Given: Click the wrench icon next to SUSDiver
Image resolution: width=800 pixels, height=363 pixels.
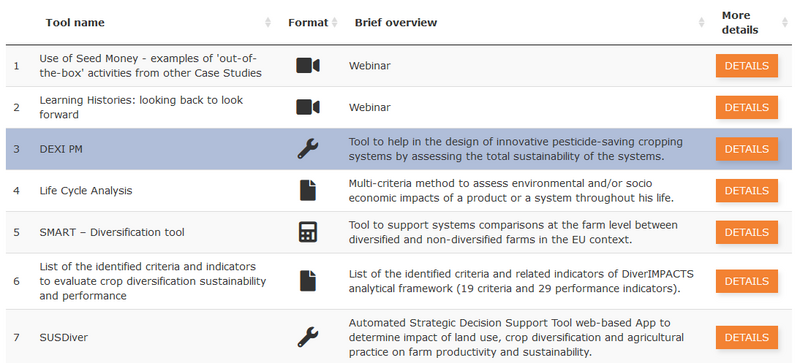Looking at the screenshot, I should tap(308, 337).
